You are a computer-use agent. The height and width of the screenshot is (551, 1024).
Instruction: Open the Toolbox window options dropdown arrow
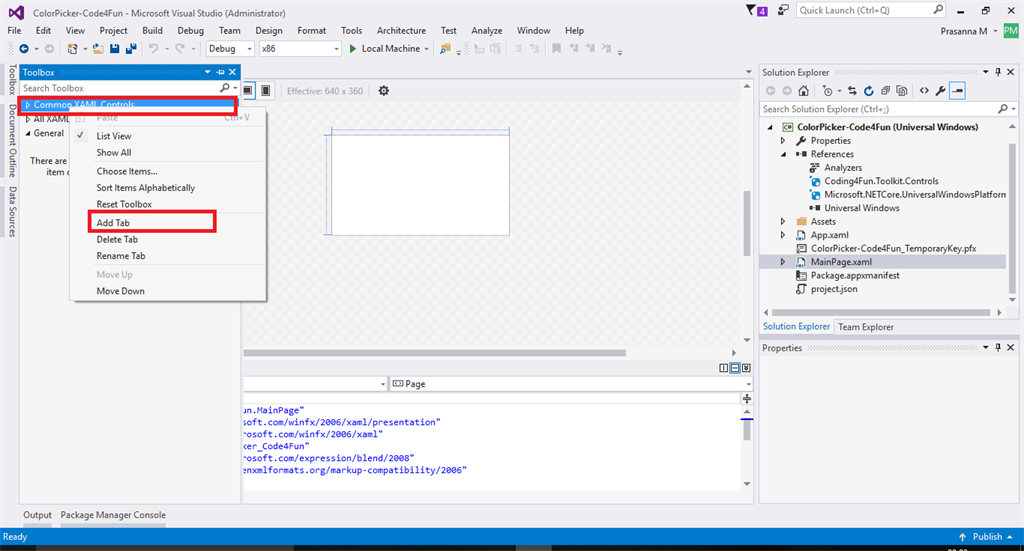(x=208, y=72)
